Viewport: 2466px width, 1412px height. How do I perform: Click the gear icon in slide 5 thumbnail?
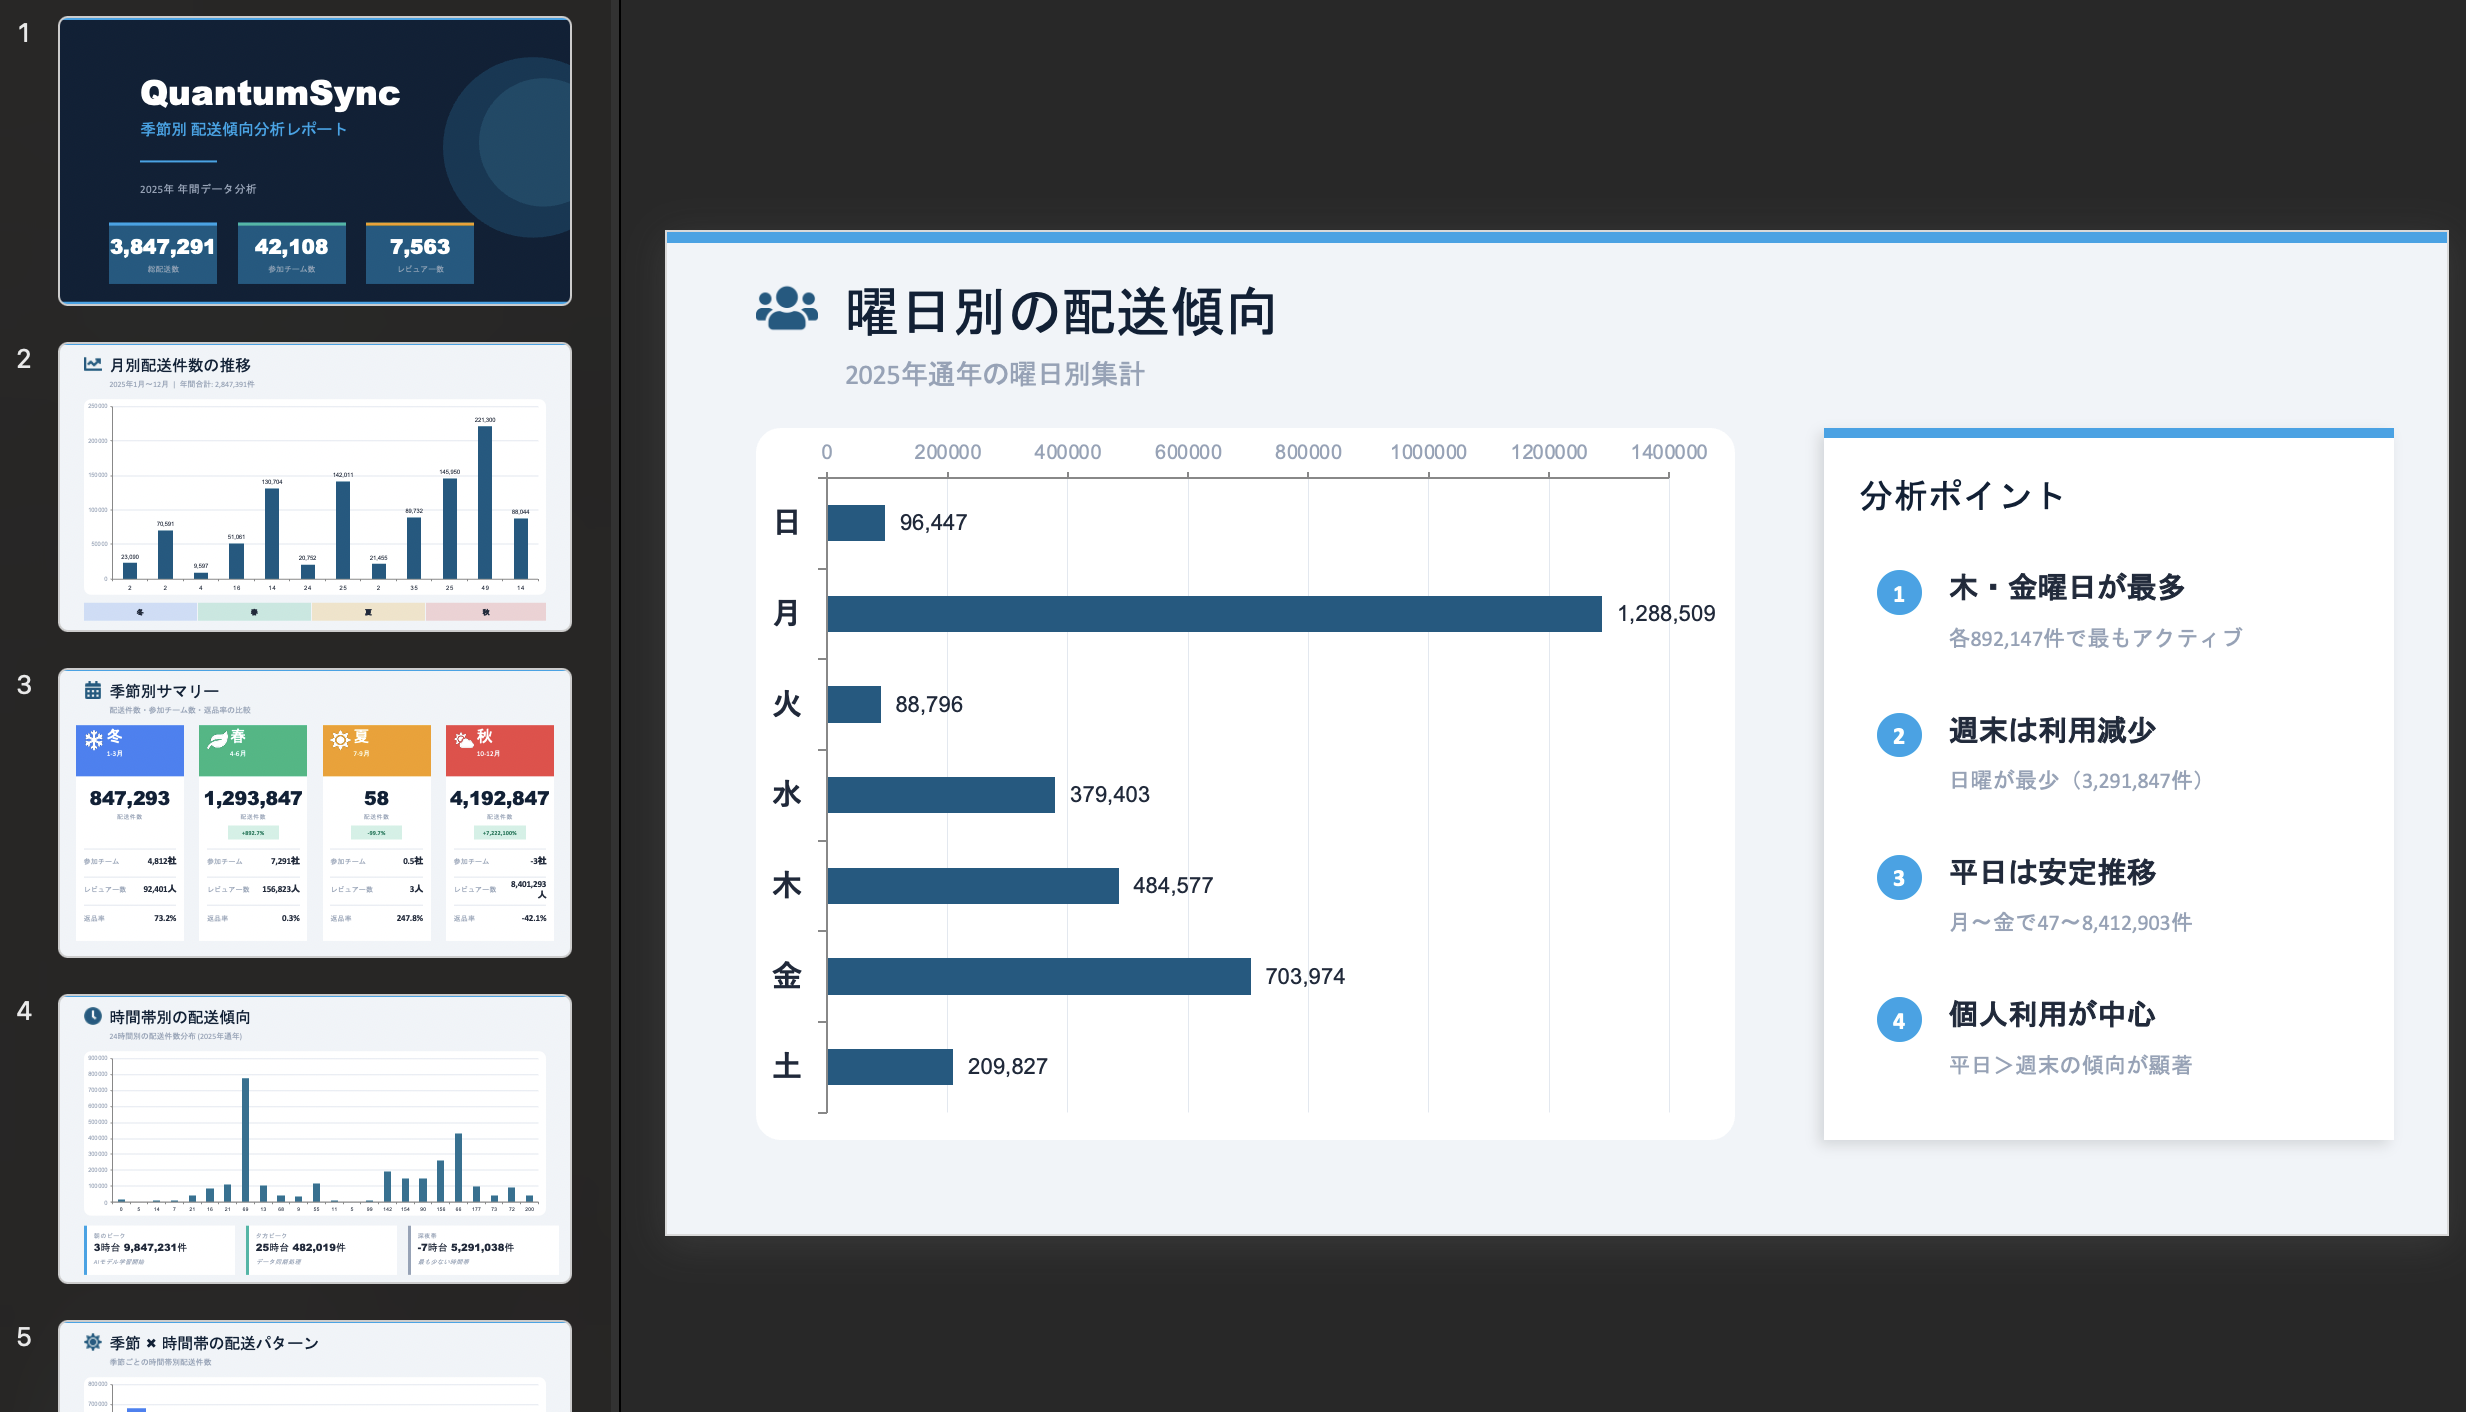click(92, 1342)
